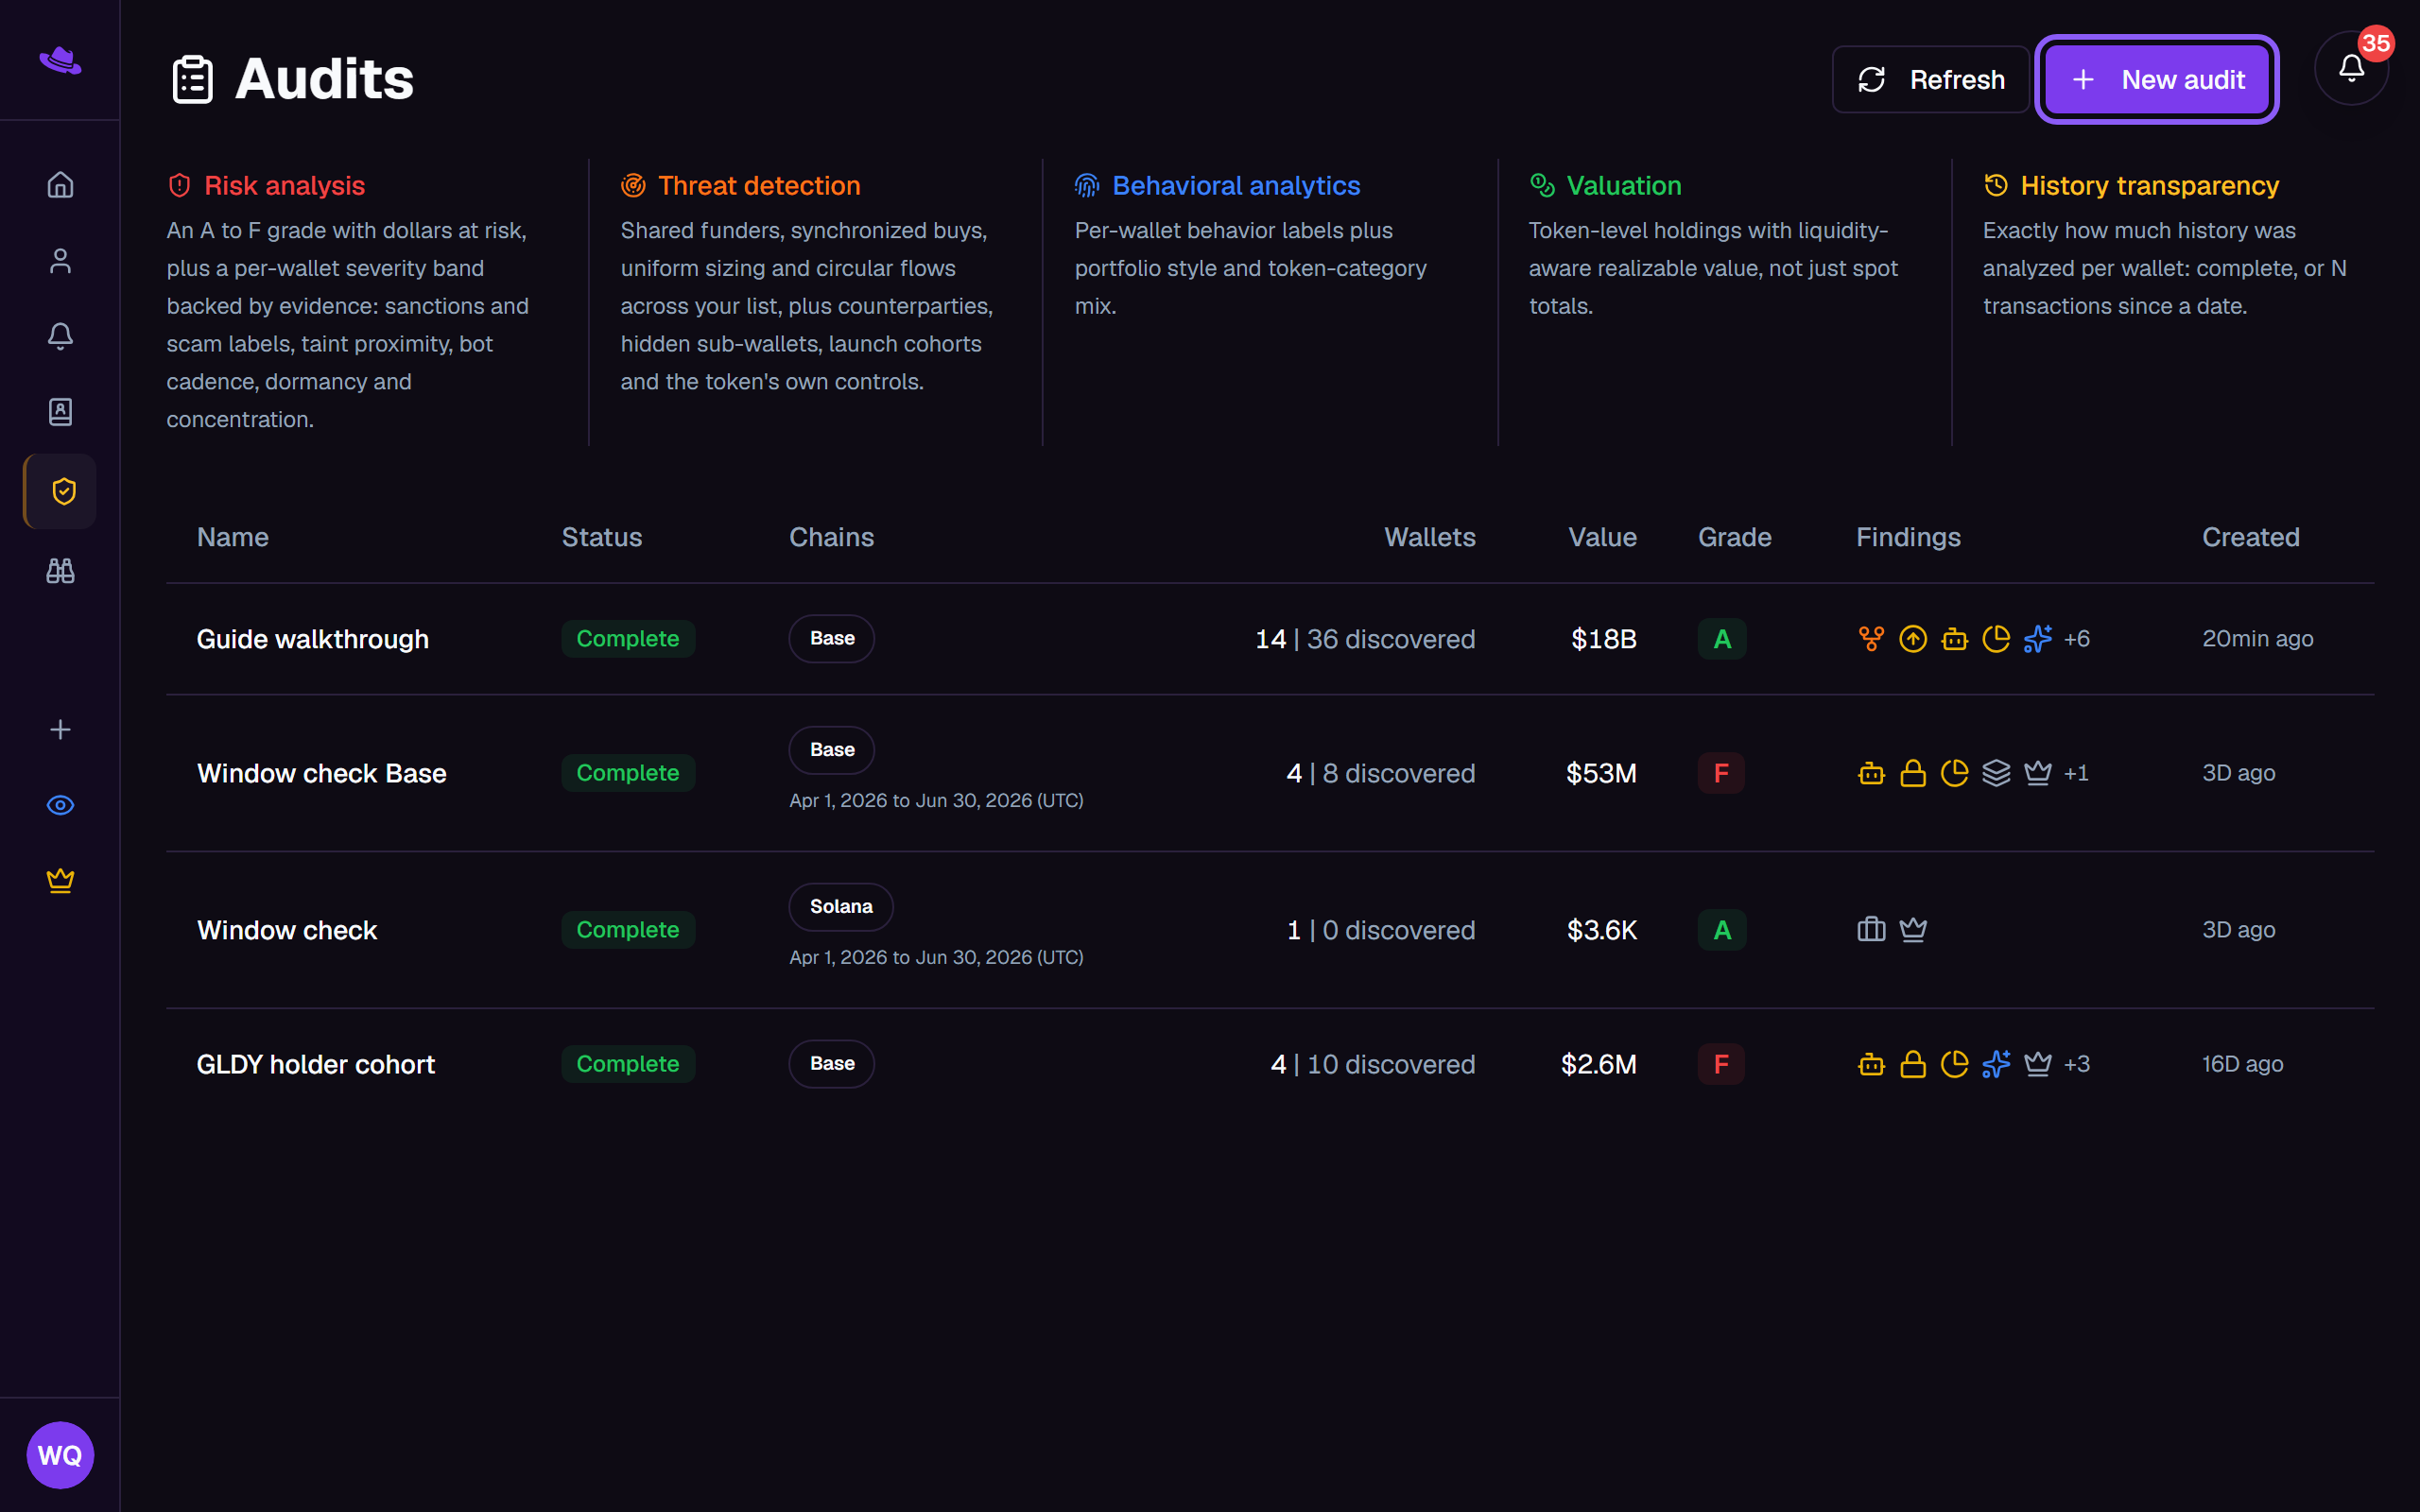Open notifications bell with 35 badge
Image resolution: width=2420 pixels, height=1512 pixels.
pyautogui.click(x=2351, y=67)
